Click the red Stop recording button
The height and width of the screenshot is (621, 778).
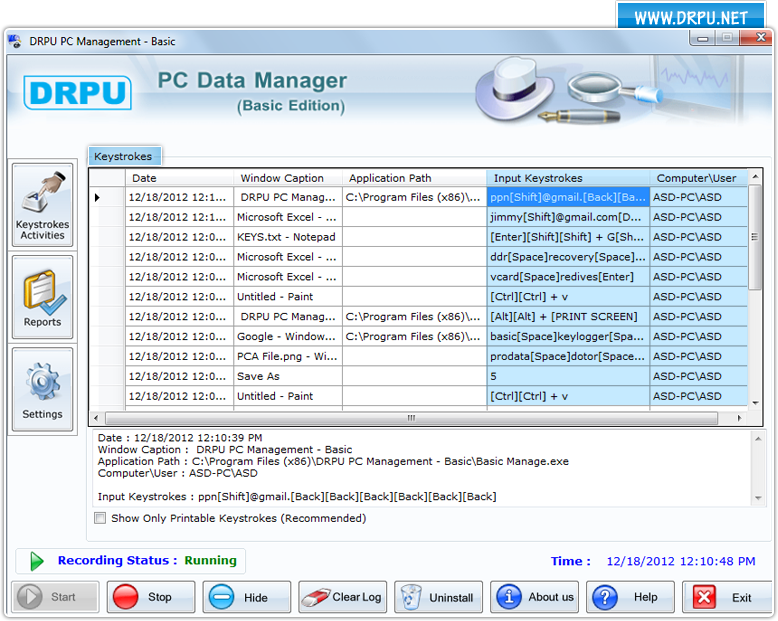[x=151, y=597]
